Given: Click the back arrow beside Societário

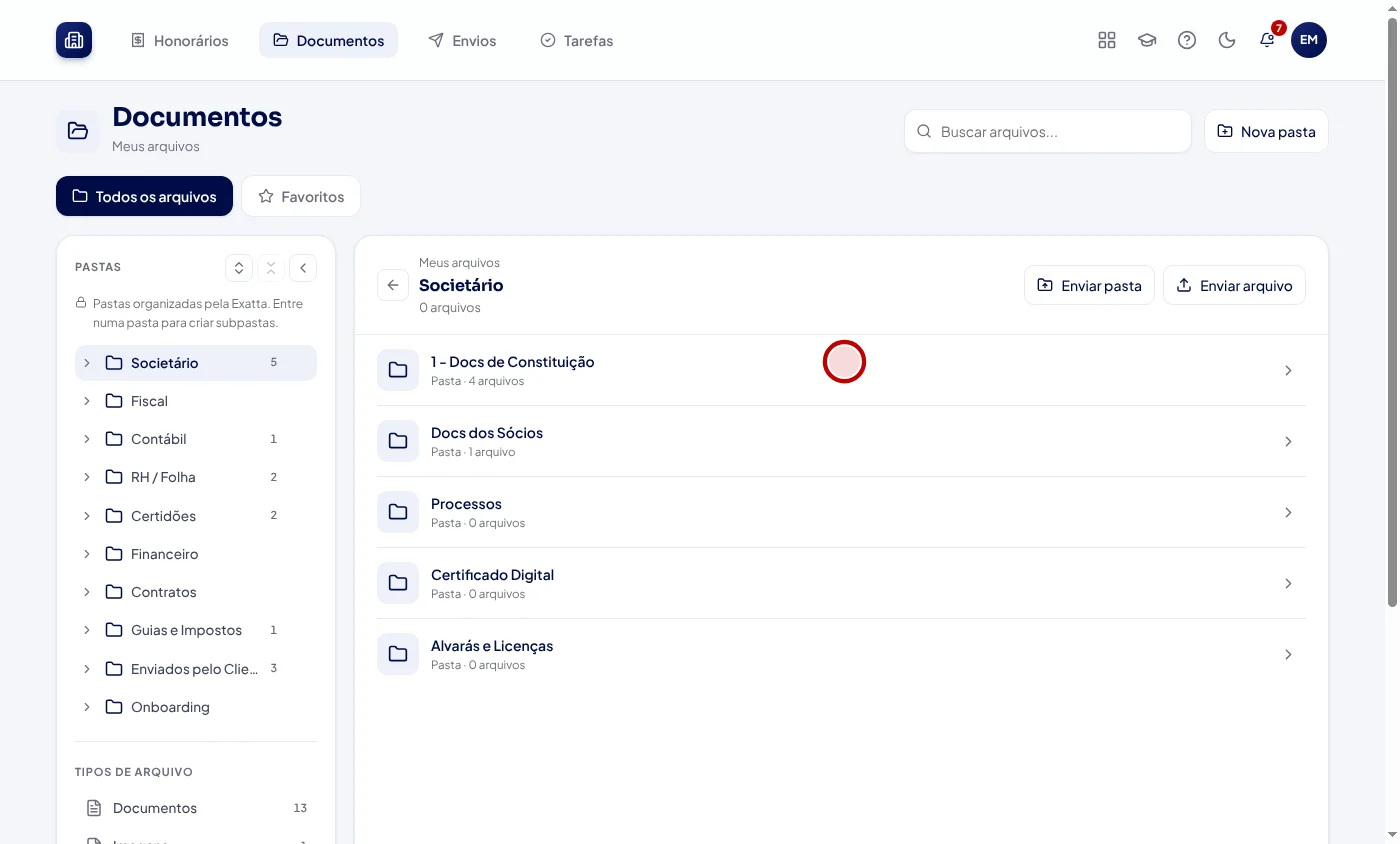Looking at the screenshot, I should [x=393, y=285].
